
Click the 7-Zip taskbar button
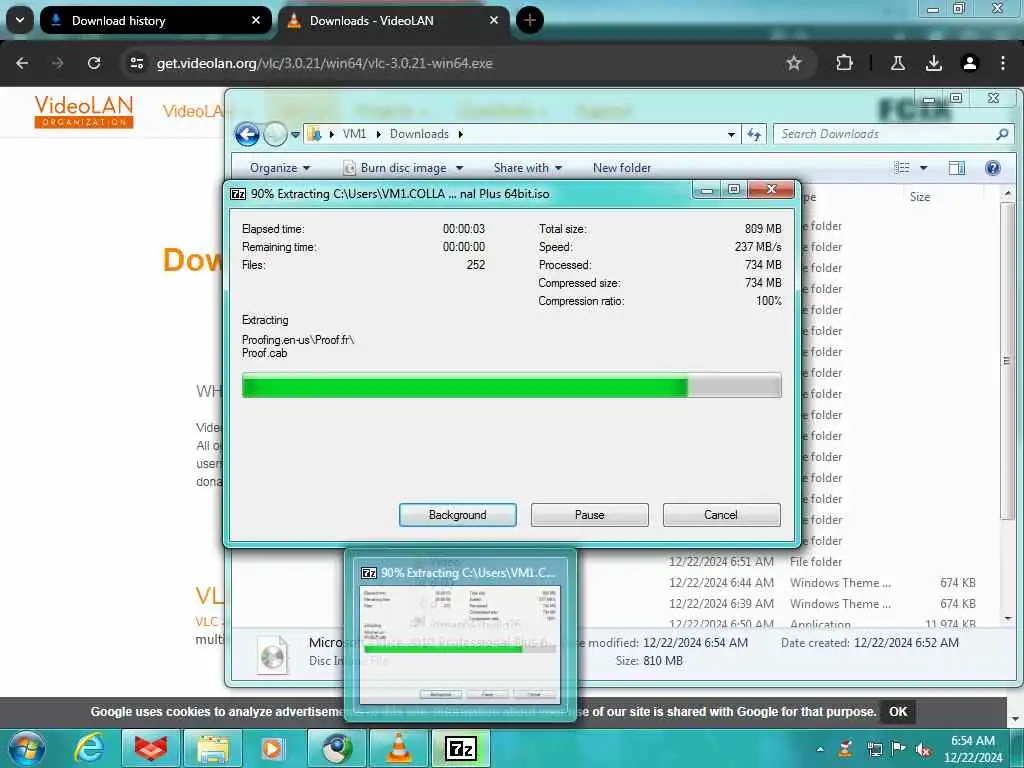460,748
